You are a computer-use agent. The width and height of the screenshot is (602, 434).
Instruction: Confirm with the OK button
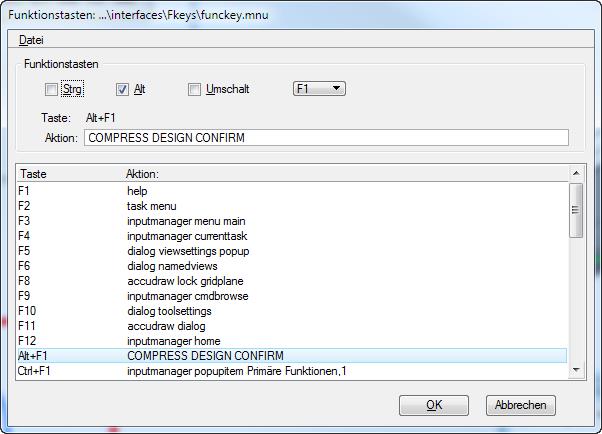[x=434, y=405]
